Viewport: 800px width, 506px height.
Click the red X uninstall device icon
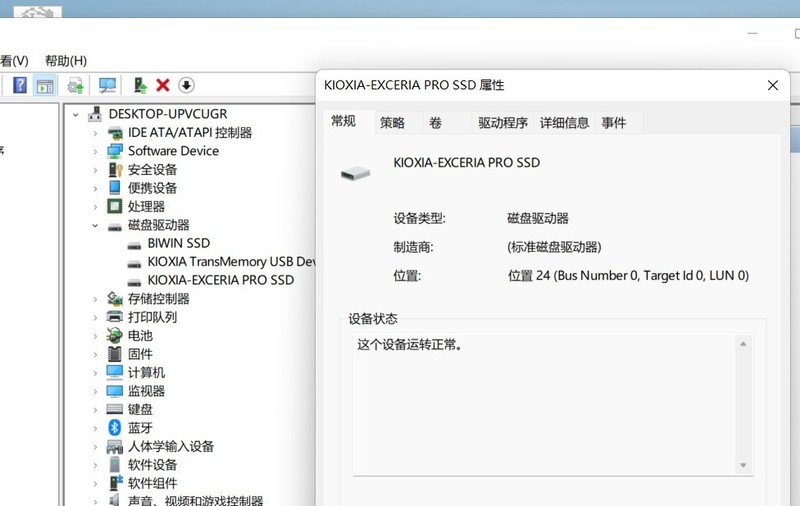(163, 85)
